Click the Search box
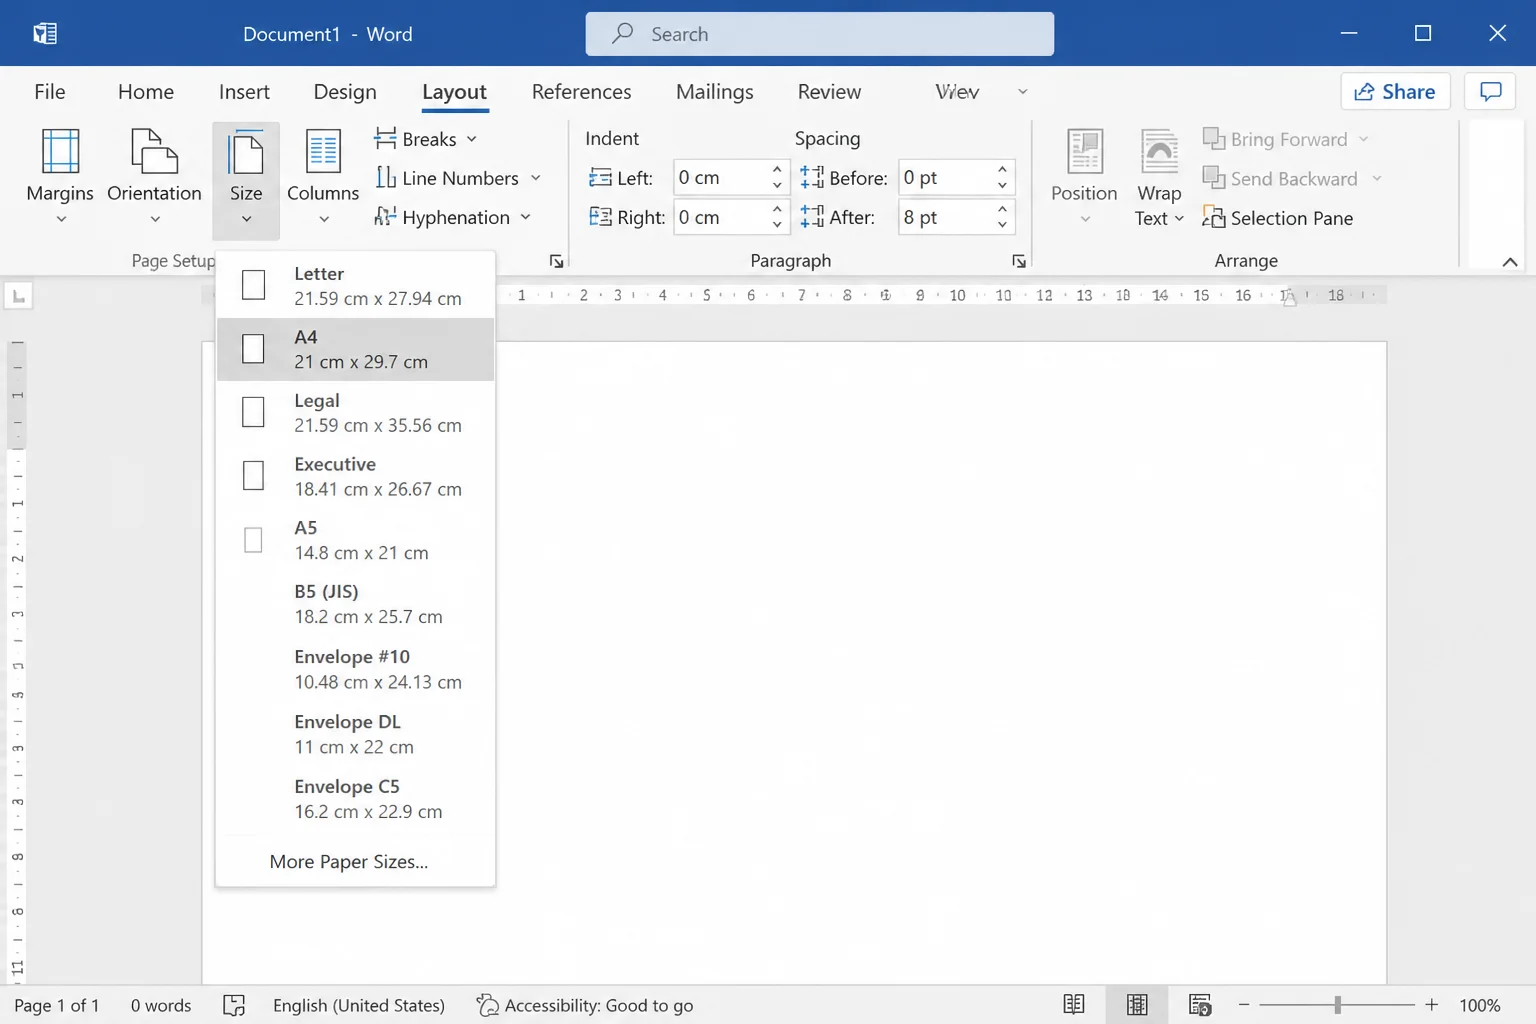 (819, 34)
